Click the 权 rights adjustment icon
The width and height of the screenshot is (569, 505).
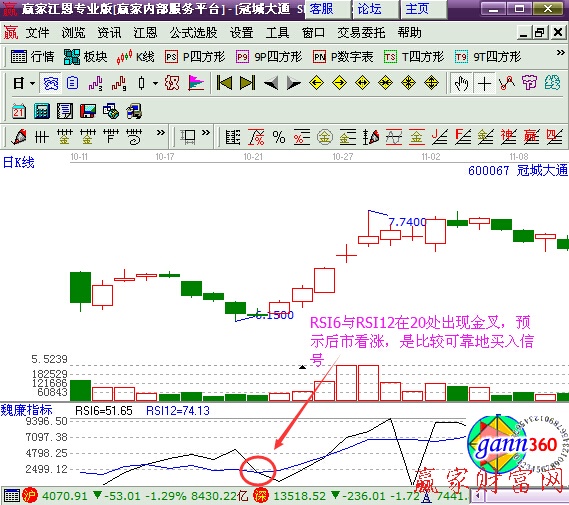172,83
